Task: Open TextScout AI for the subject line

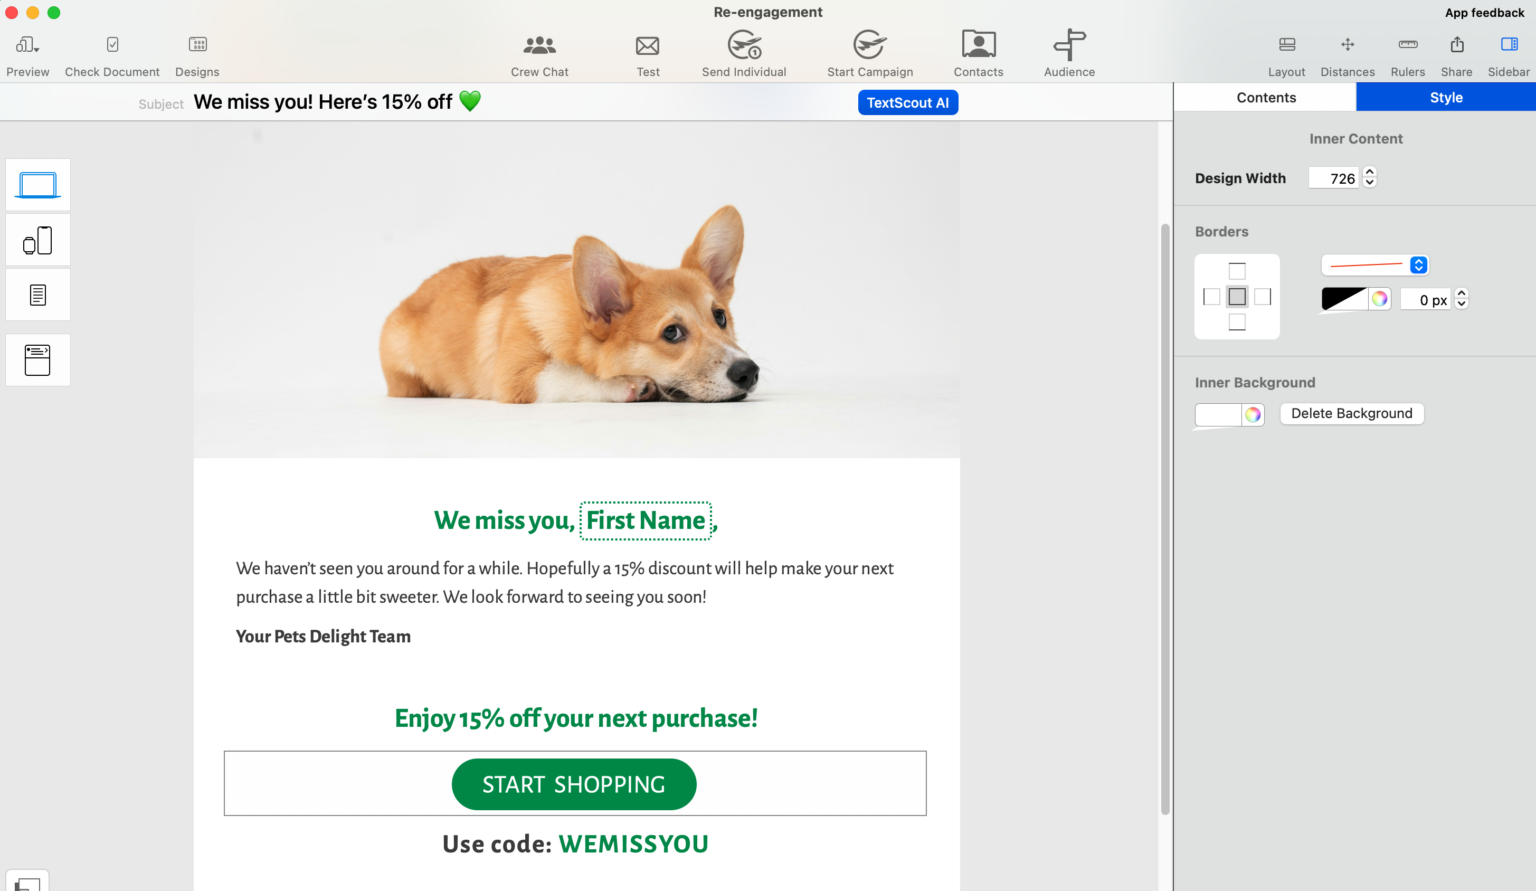Action: click(x=907, y=102)
